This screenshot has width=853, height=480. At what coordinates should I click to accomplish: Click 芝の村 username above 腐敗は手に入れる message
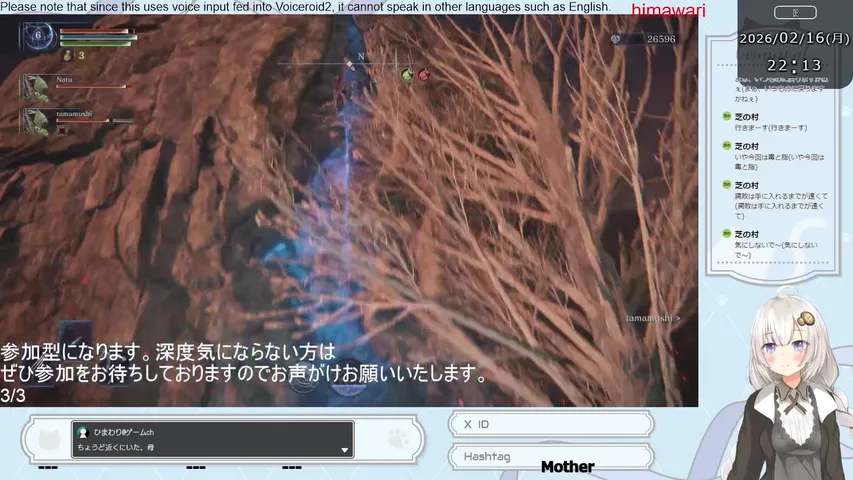[746, 186]
